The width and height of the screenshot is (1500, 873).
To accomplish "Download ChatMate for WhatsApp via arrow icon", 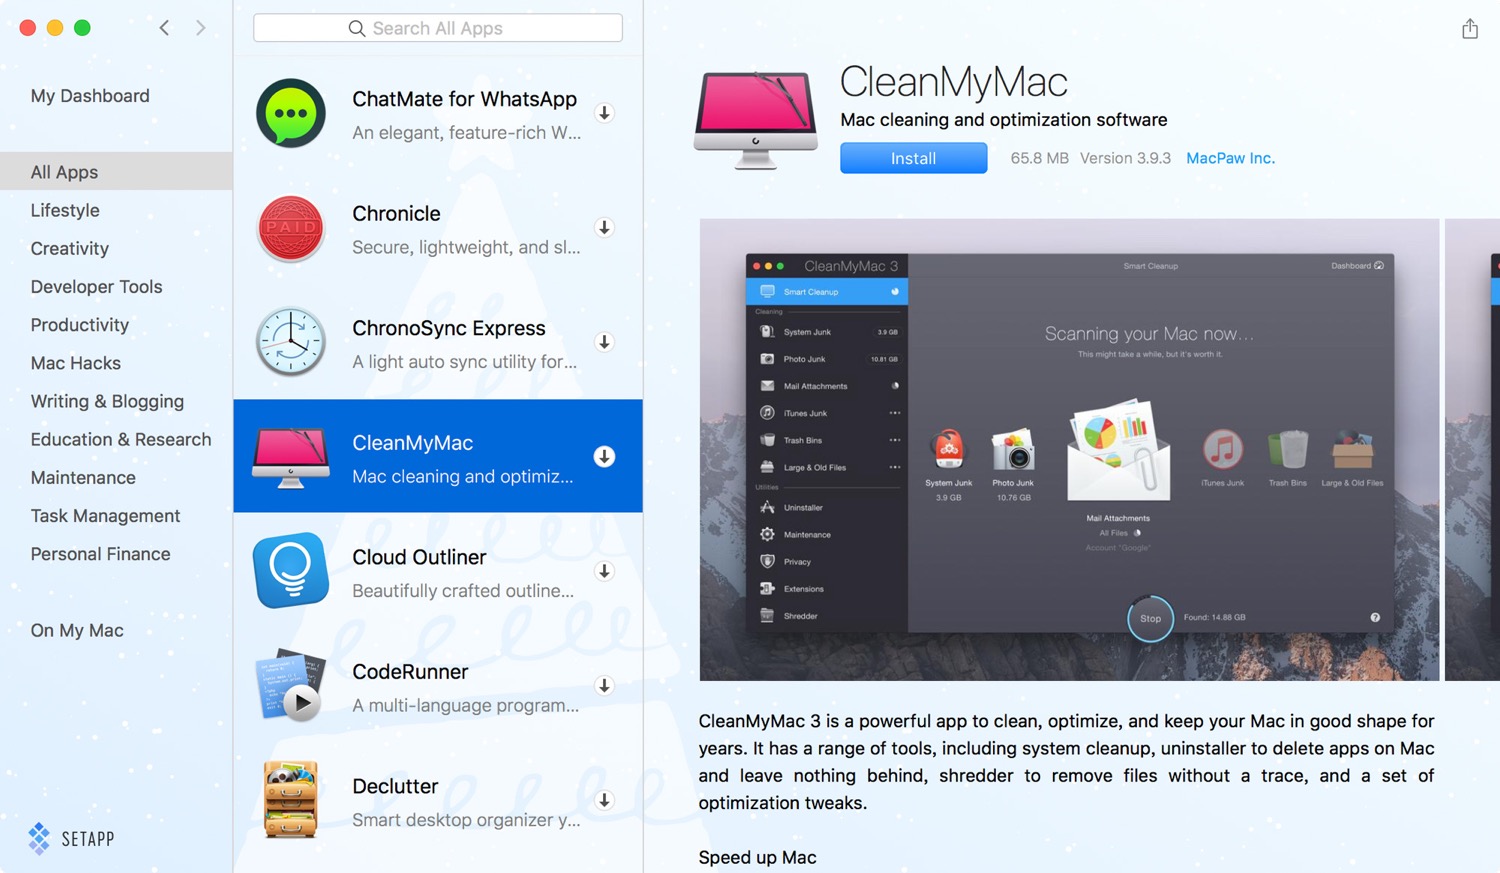I will tap(604, 113).
